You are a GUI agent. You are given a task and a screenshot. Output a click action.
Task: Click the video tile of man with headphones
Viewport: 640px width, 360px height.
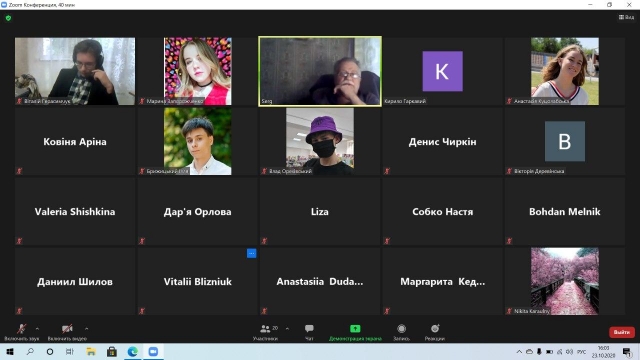pyautogui.click(x=75, y=71)
